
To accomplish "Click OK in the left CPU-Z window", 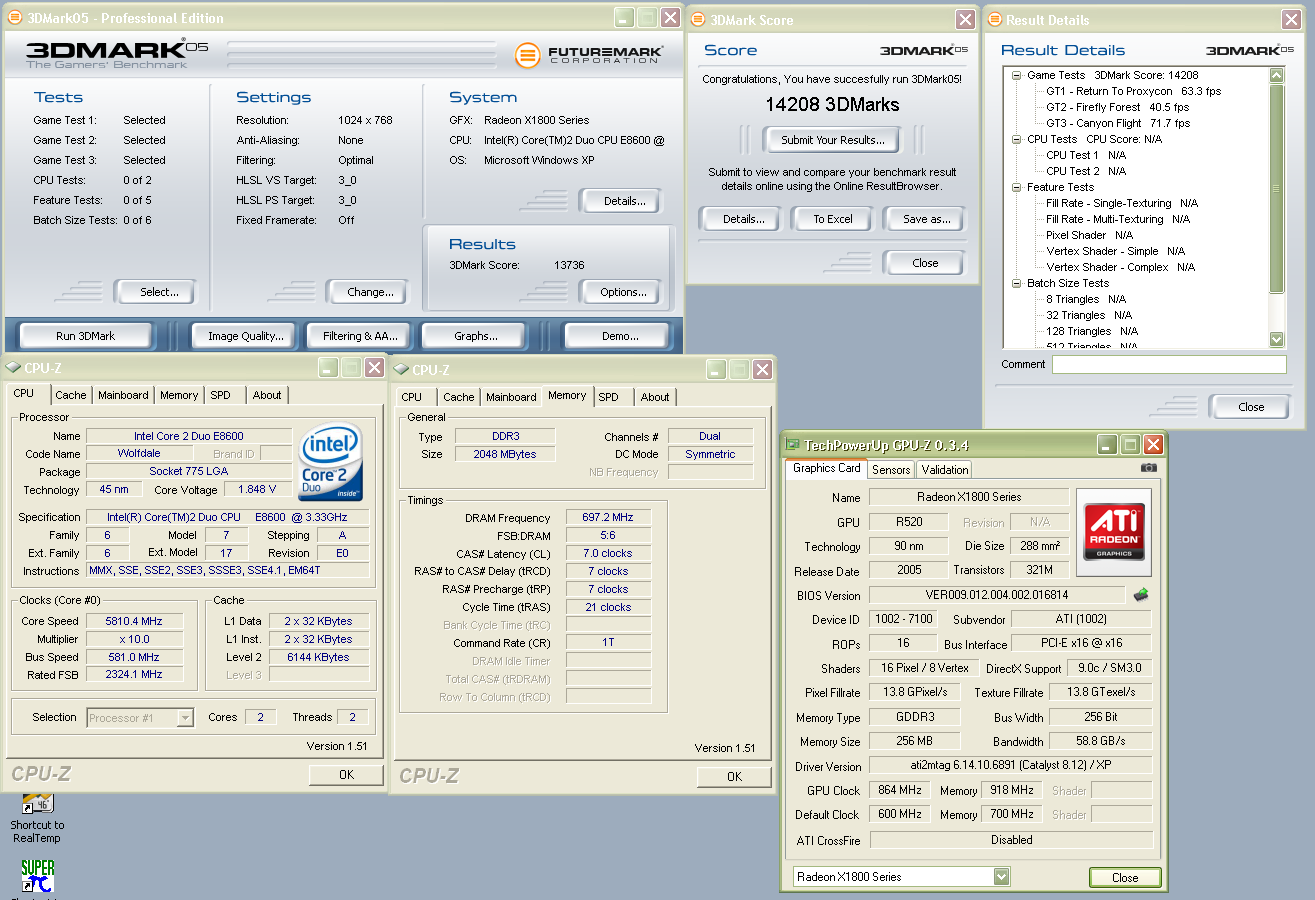I will click(346, 775).
